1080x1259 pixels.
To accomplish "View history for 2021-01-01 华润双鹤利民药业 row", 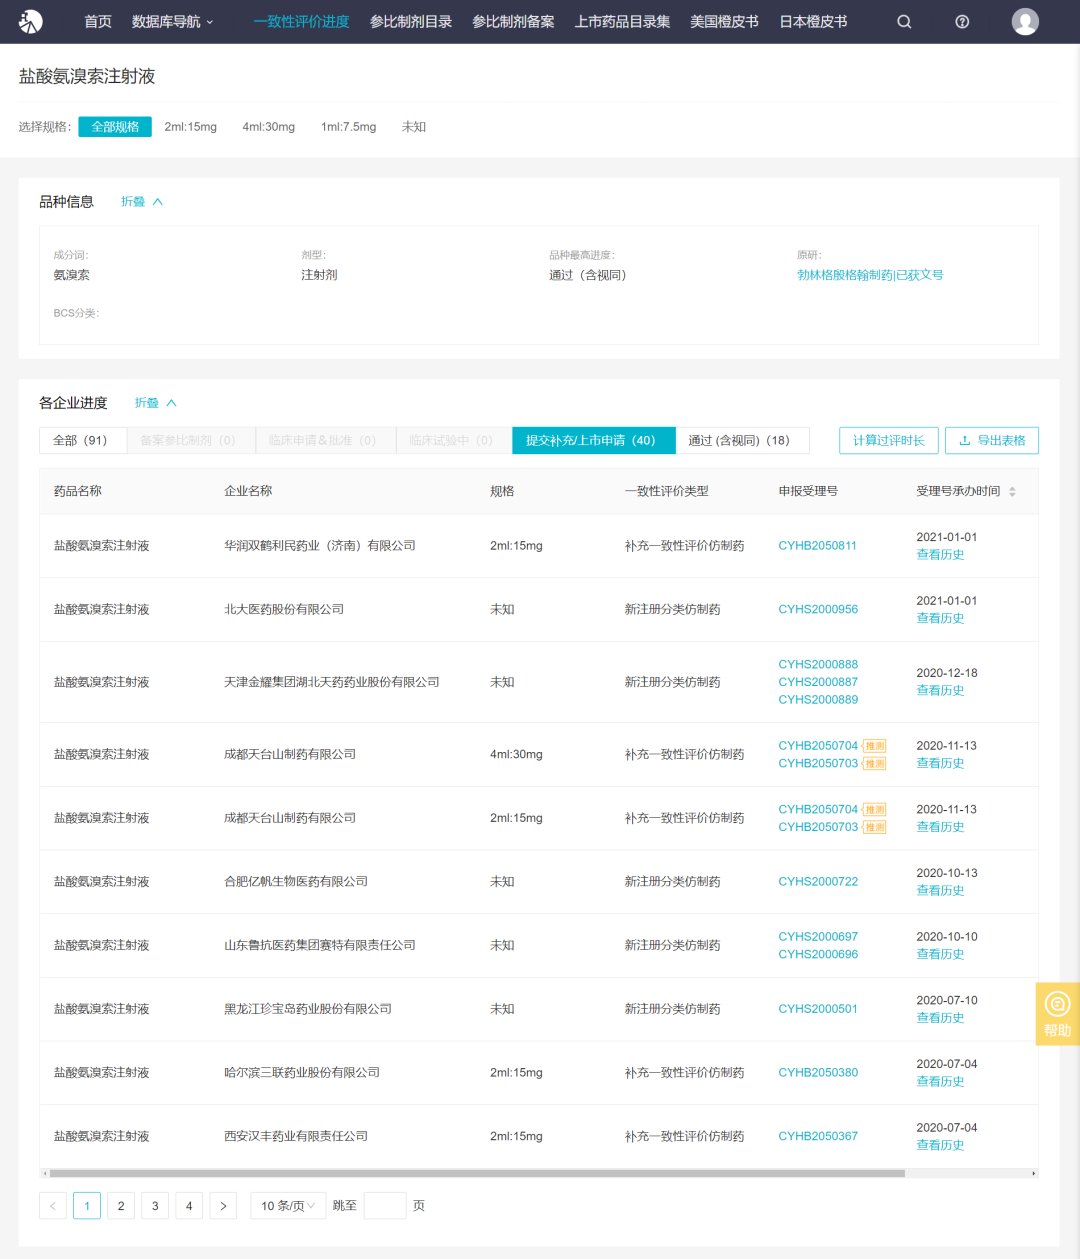I will pos(940,555).
